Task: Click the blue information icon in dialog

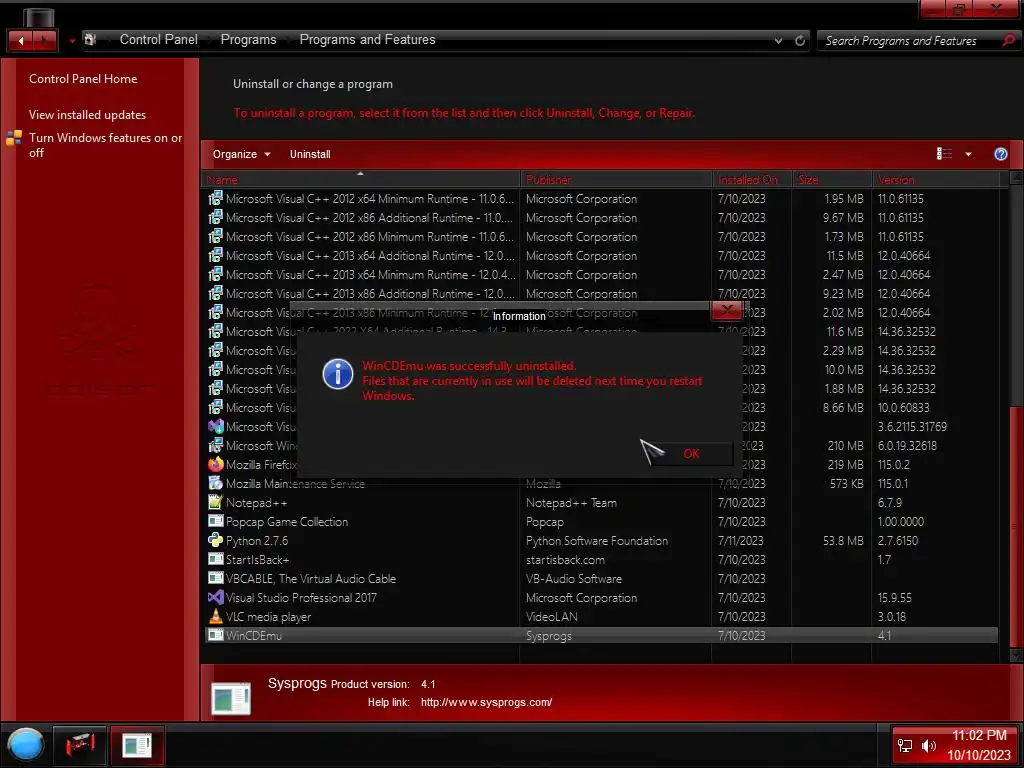Action: pos(338,374)
